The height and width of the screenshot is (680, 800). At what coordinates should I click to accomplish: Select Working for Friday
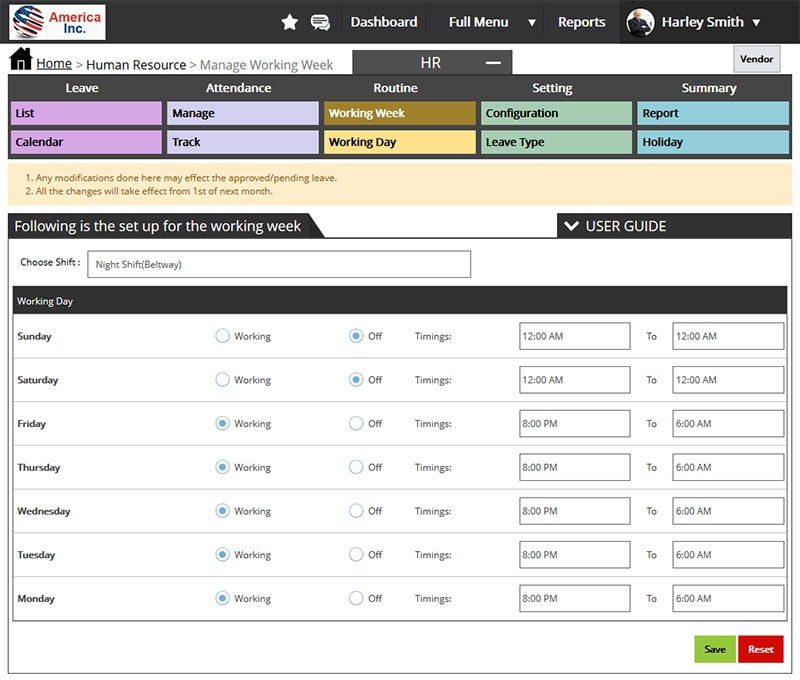(x=222, y=423)
